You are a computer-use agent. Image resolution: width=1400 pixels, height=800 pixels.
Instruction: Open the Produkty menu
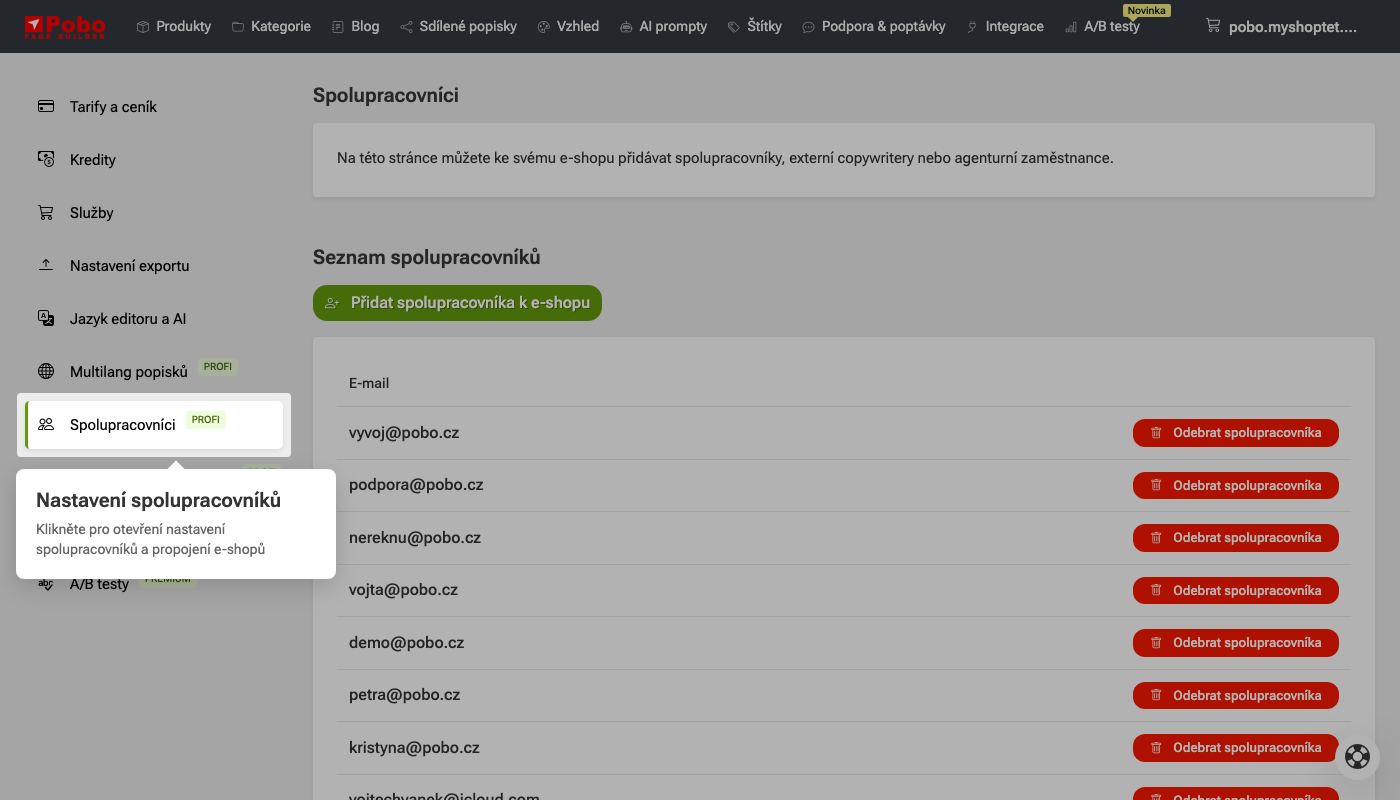(x=173, y=26)
